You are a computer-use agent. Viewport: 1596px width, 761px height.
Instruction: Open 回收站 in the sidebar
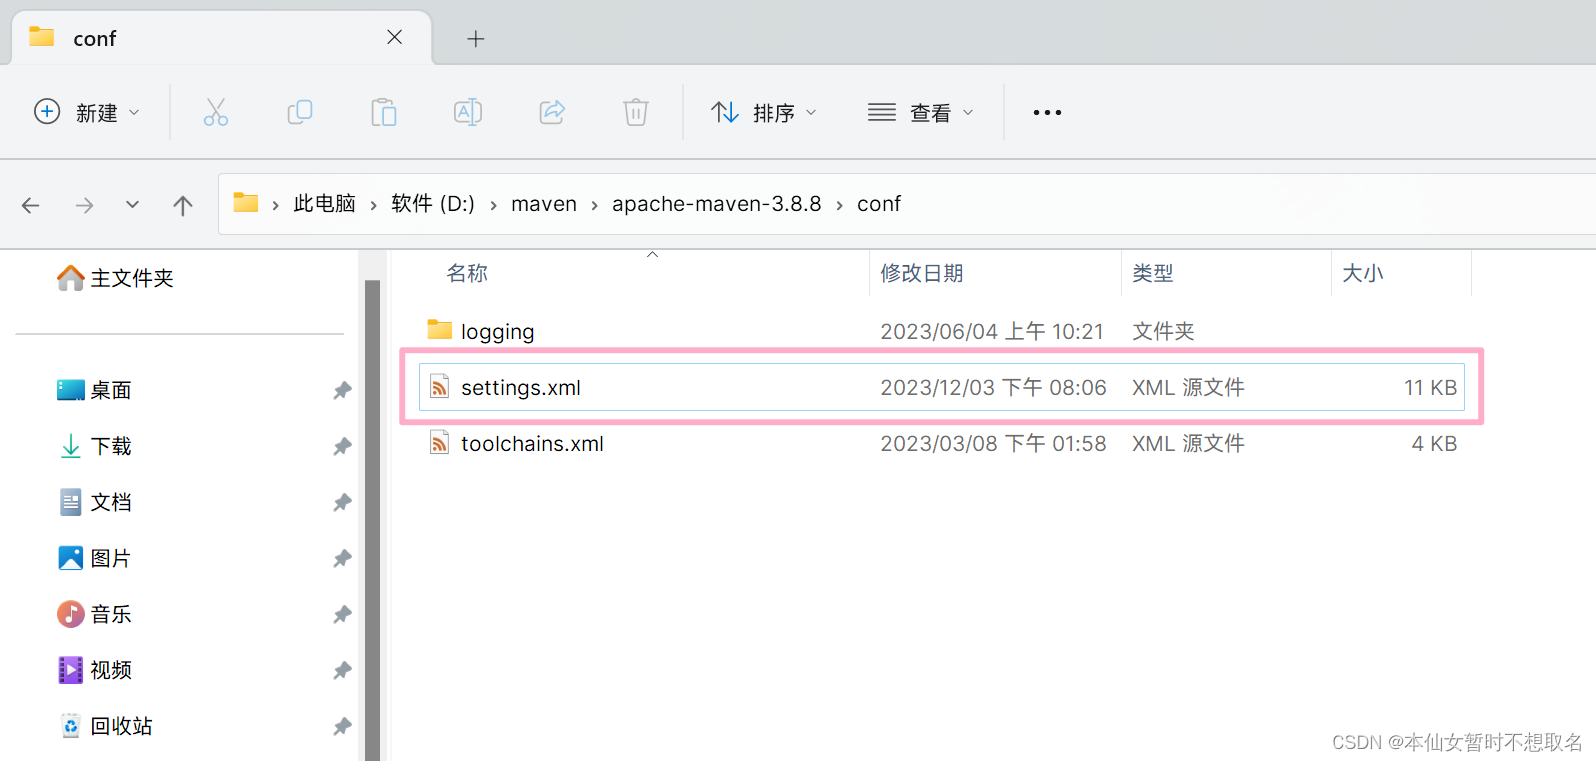tap(105, 726)
